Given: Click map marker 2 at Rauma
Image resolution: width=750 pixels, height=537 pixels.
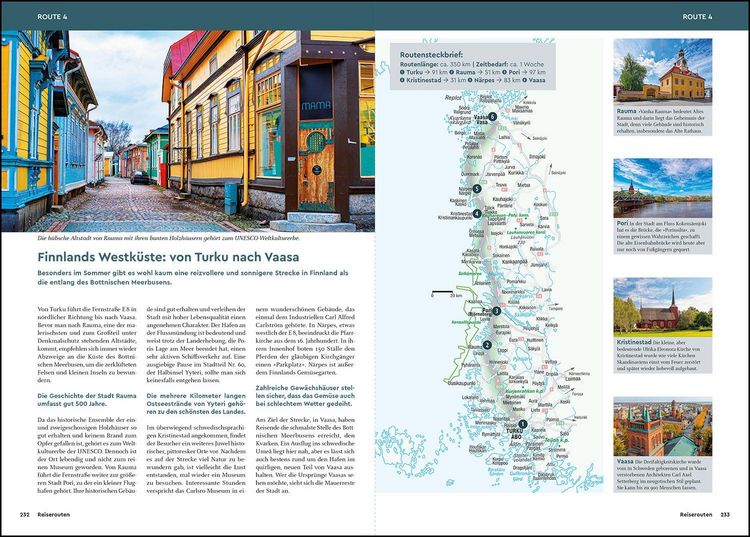Looking at the screenshot, I should point(487,345).
